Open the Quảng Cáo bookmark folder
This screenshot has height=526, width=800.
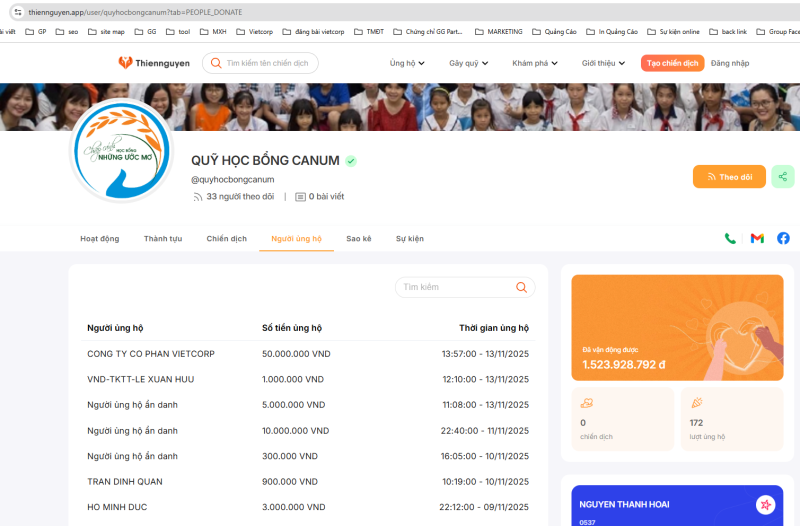click(x=554, y=32)
